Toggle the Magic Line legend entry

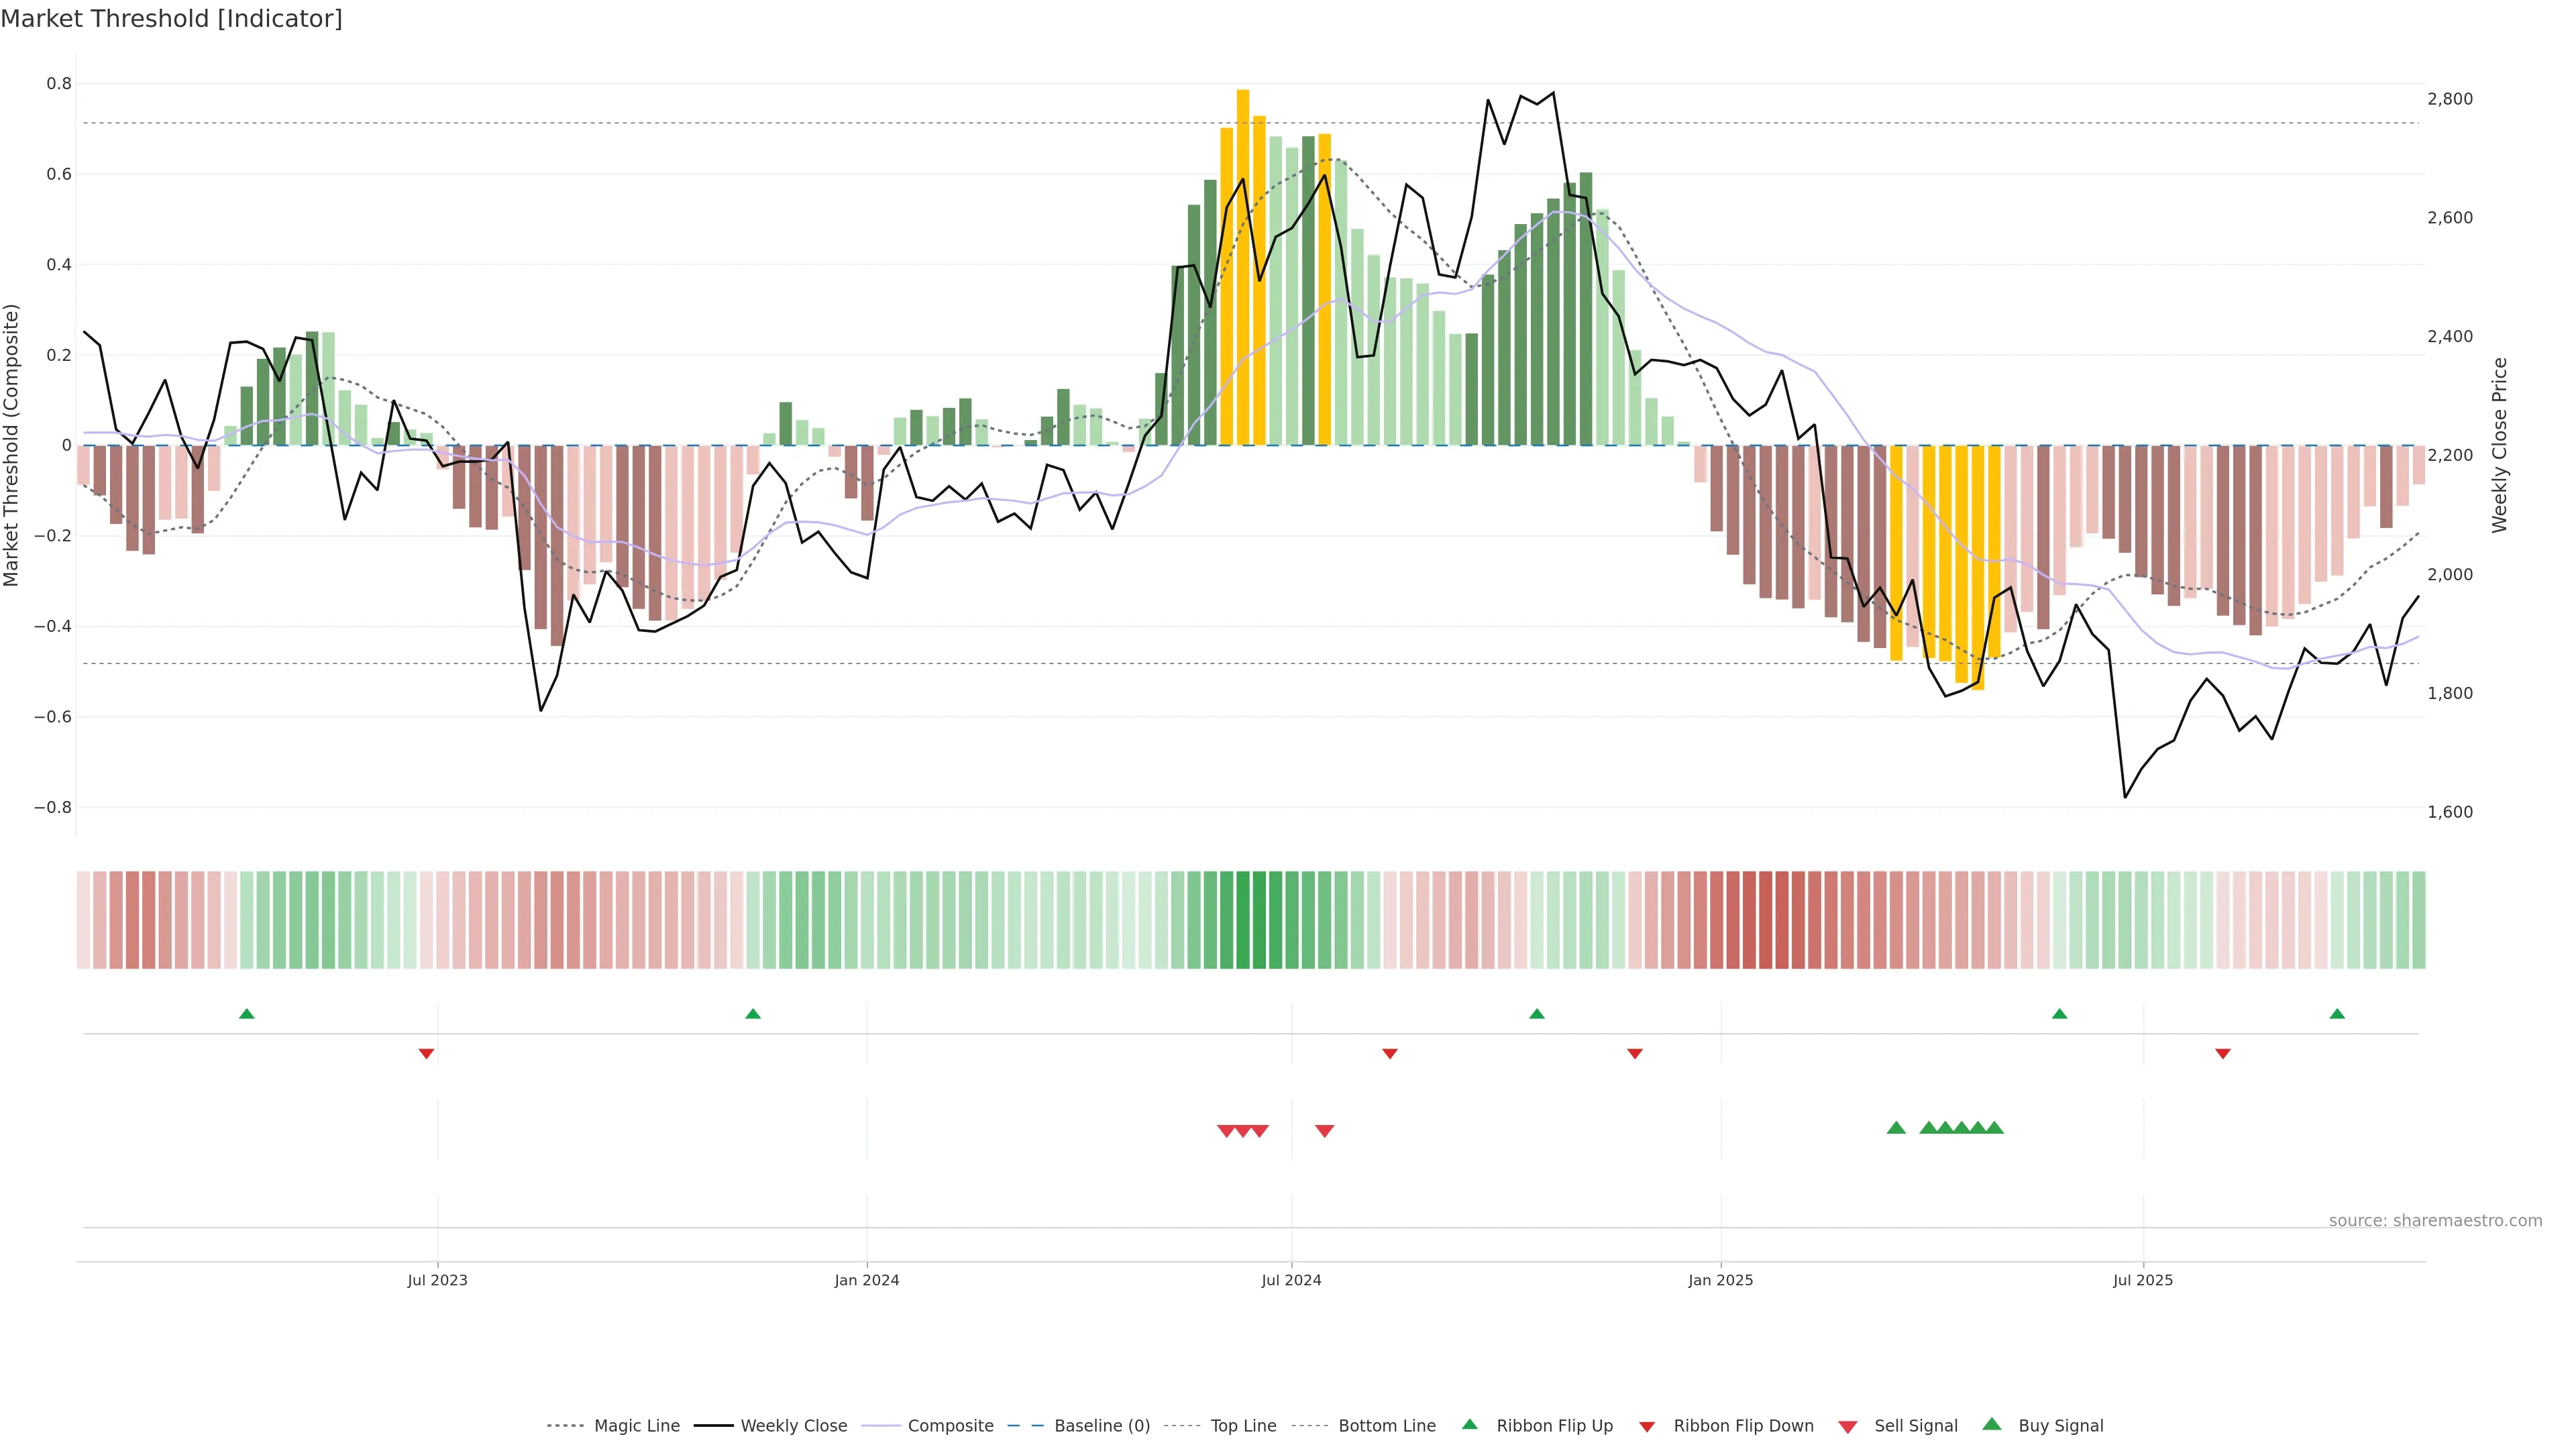tap(636, 1426)
